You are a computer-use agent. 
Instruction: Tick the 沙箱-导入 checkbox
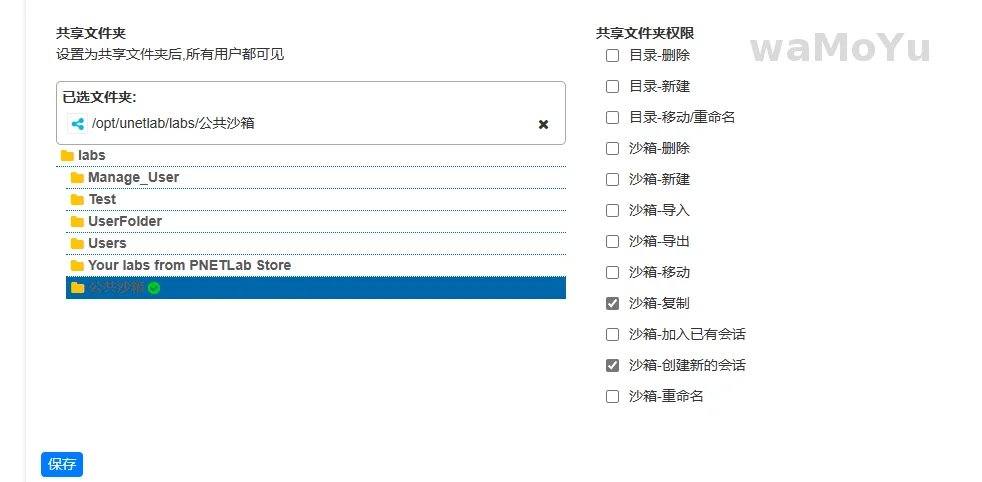tap(613, 211)
